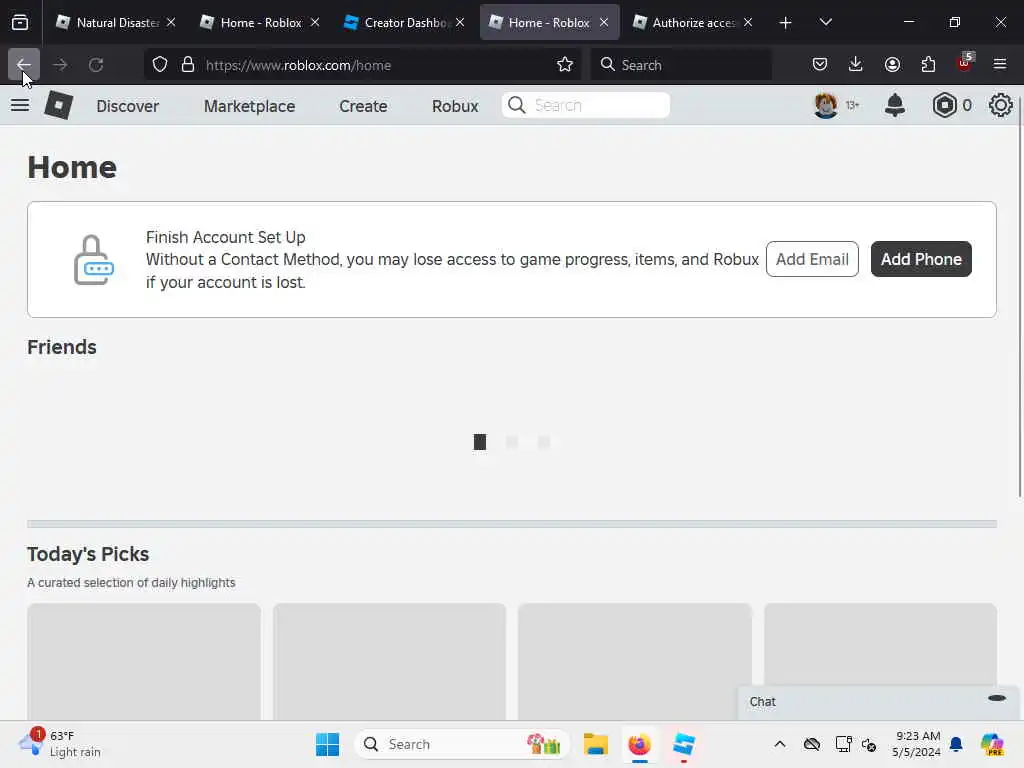Click the Windows taskbar Search box
This screenshot has width=1024, height=768.
(462, 744)
